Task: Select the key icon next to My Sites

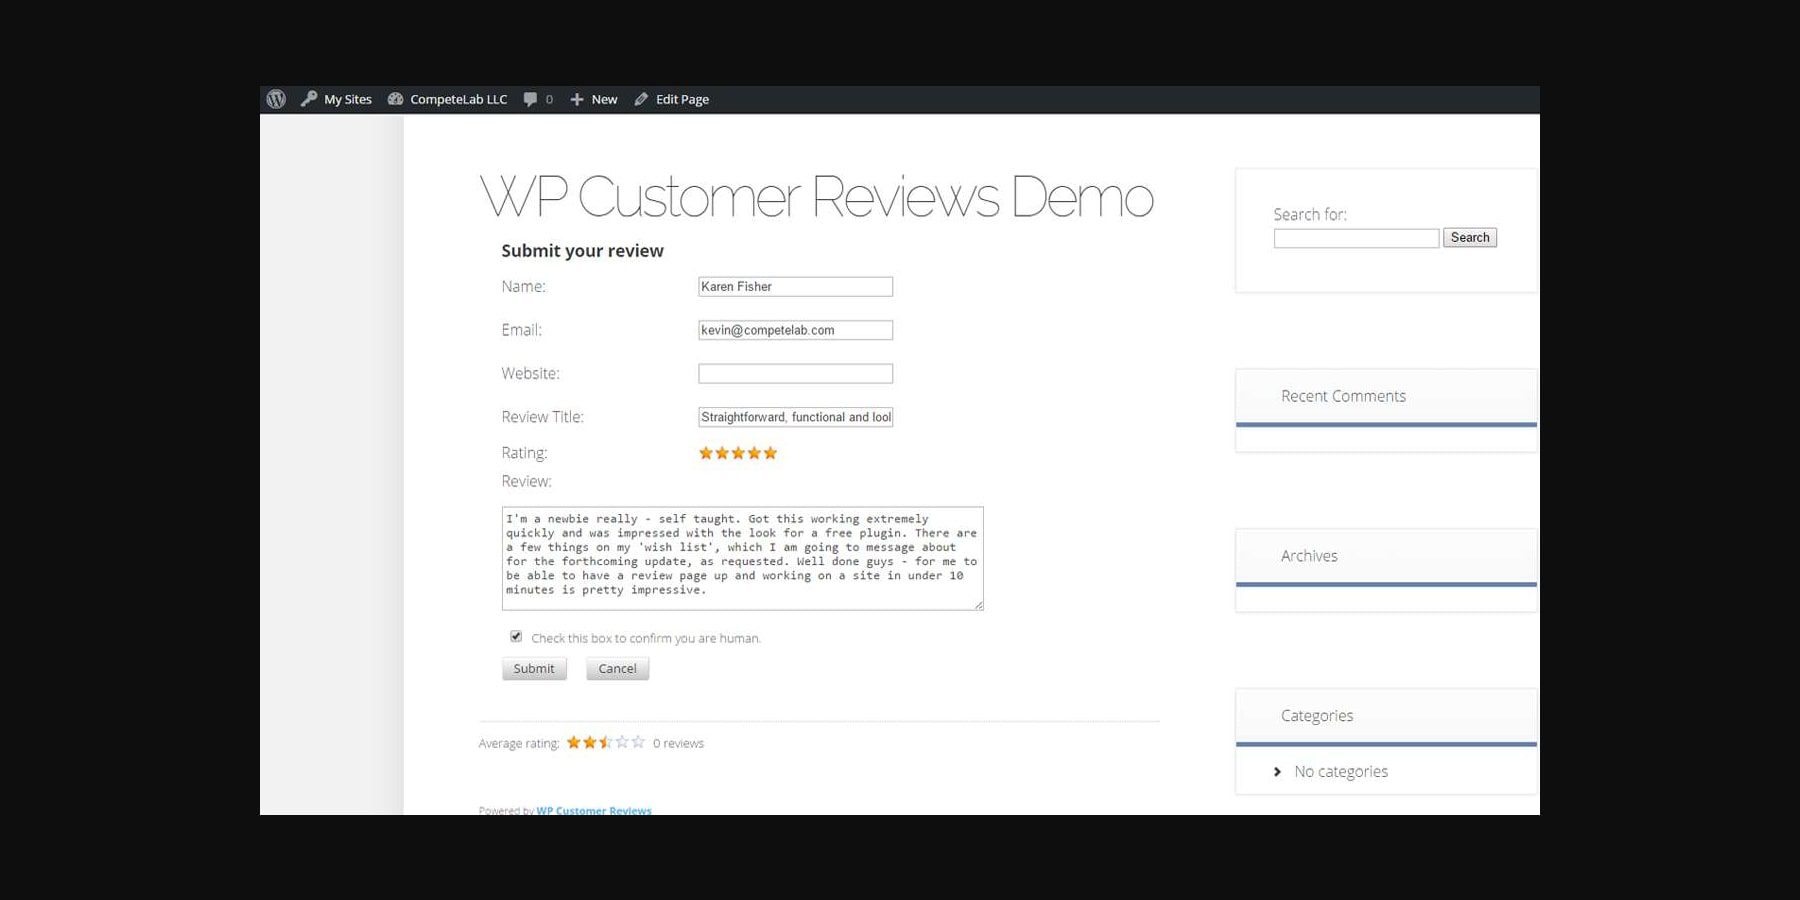Action: tap(310, 98)
